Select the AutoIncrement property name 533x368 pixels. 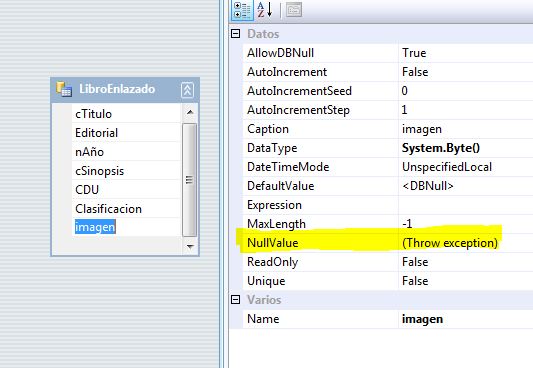pyautogui.click(x=287, y=72)
